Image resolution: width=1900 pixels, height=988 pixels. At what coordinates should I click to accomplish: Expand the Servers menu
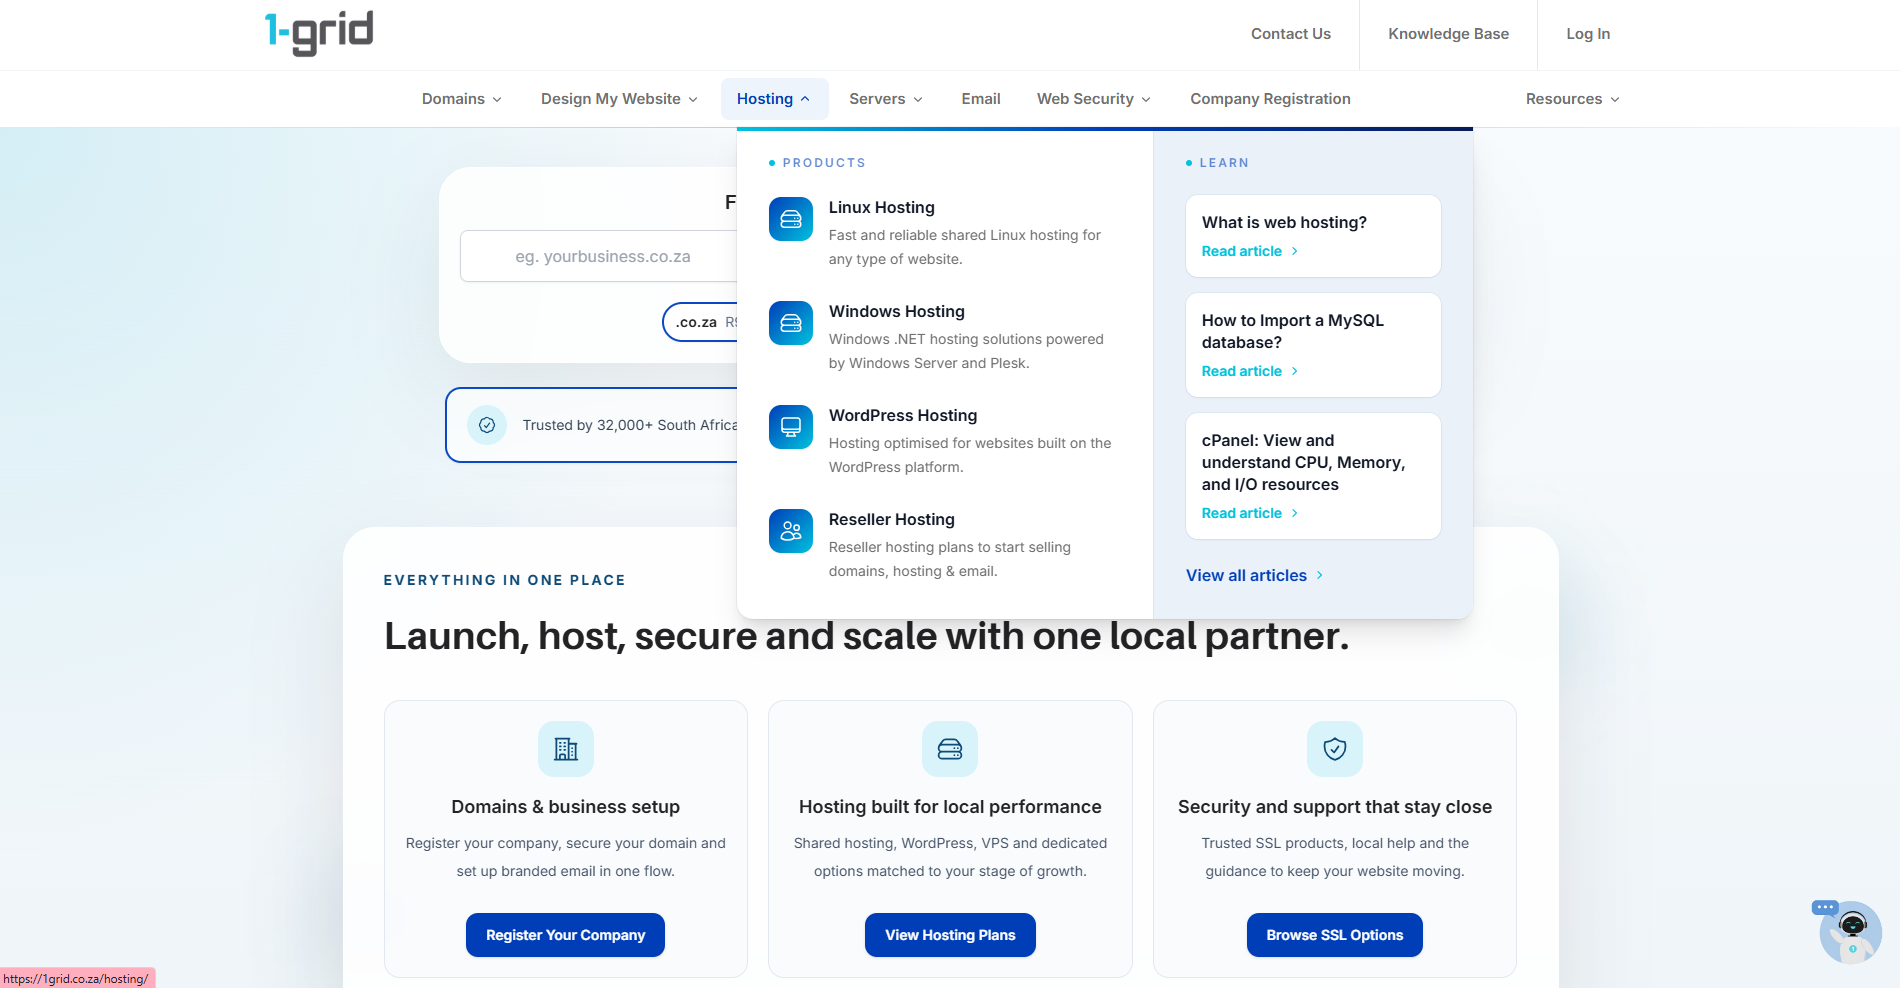click(886, 99)
